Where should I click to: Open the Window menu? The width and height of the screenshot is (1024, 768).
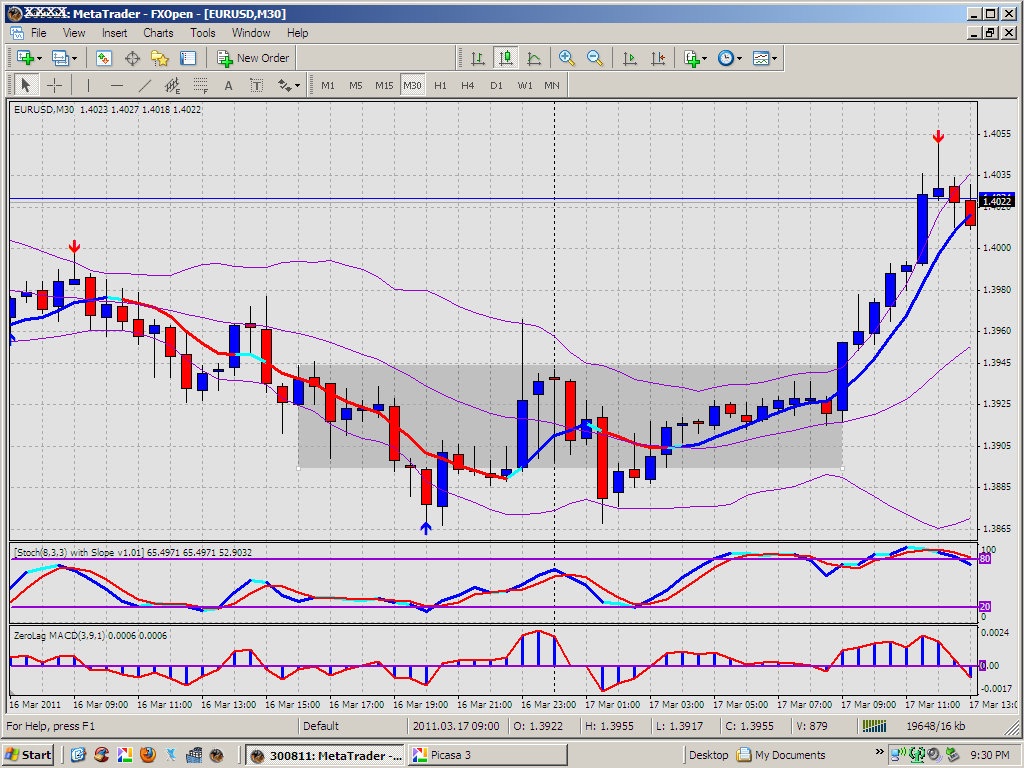coord(251,33)
